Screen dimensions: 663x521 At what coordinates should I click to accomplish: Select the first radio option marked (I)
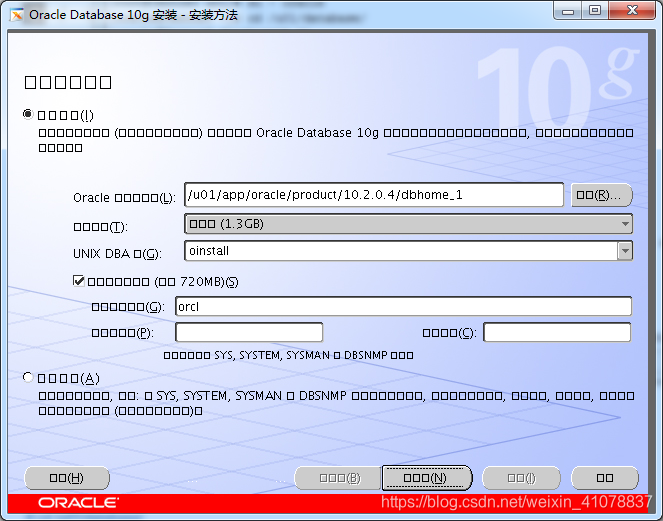pyautogui.click(x=28, y=115)
